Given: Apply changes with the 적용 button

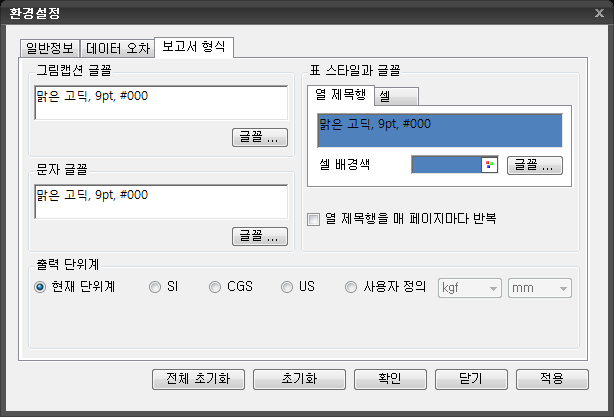Looking at the screenshot, I should coord(552,379).
